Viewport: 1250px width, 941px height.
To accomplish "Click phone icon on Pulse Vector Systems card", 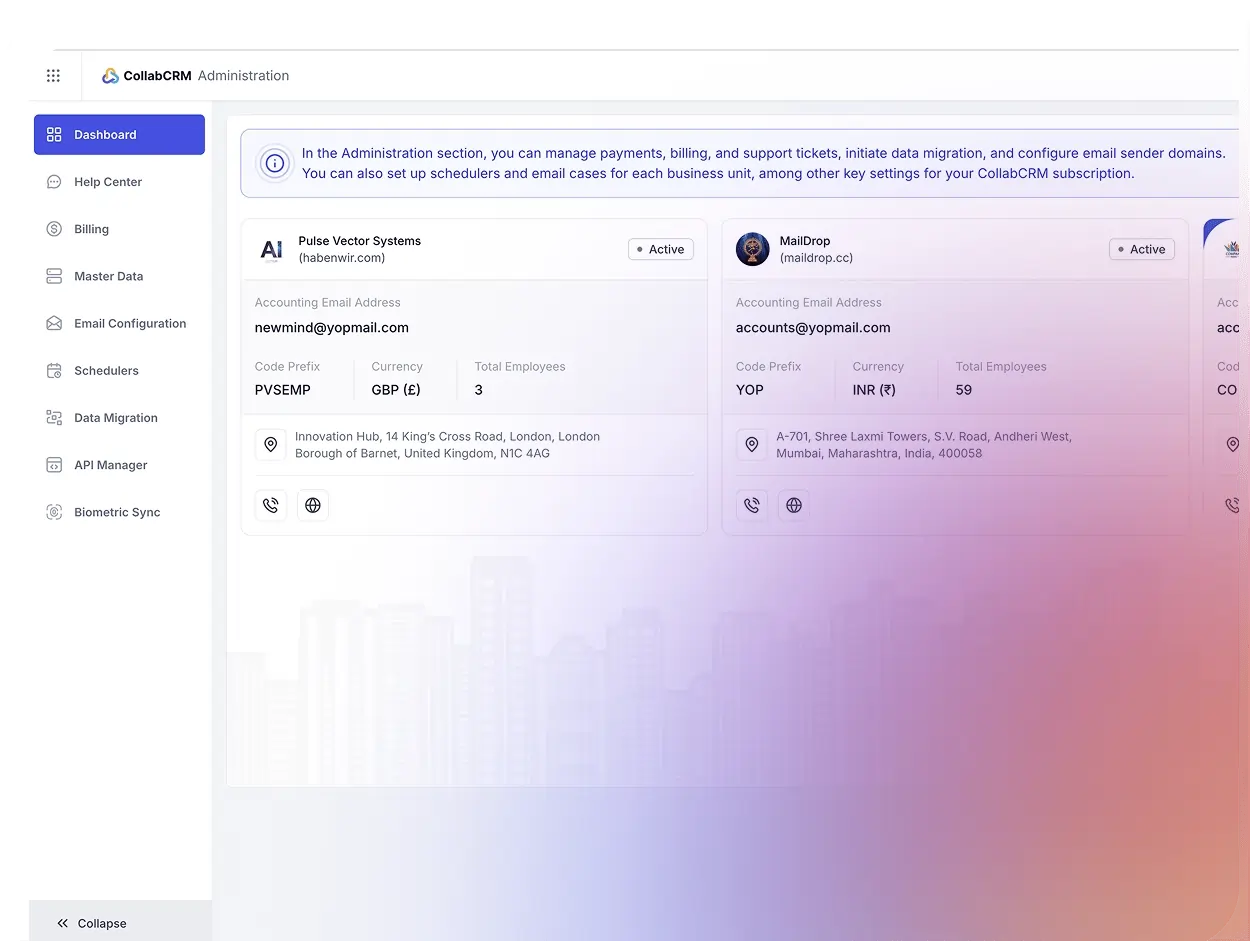I will tap(271, 505).
